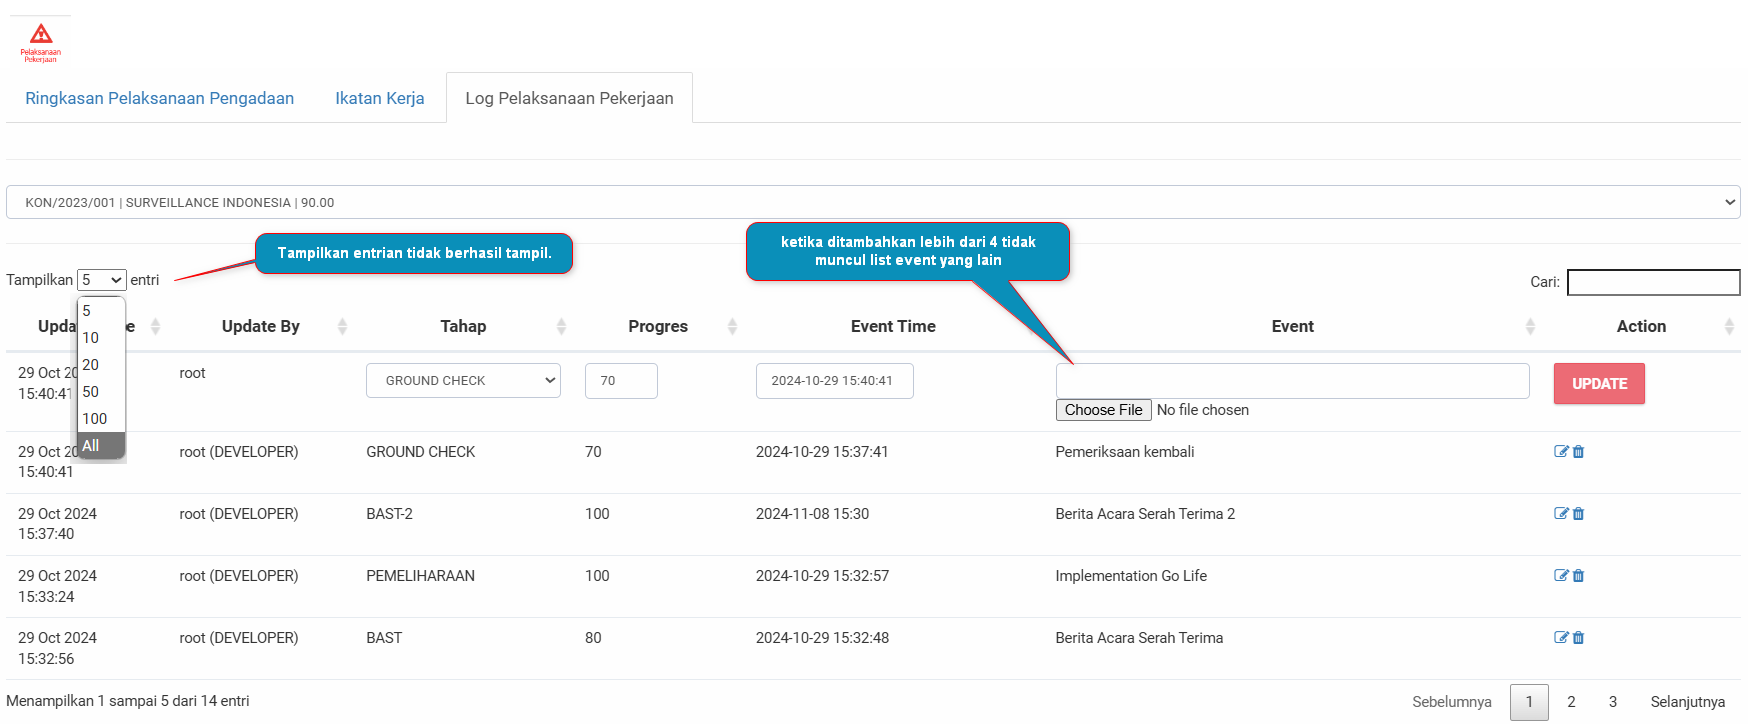Go to the Selanjutnya page
The image size is (1748, 724).
[1687, 702]
